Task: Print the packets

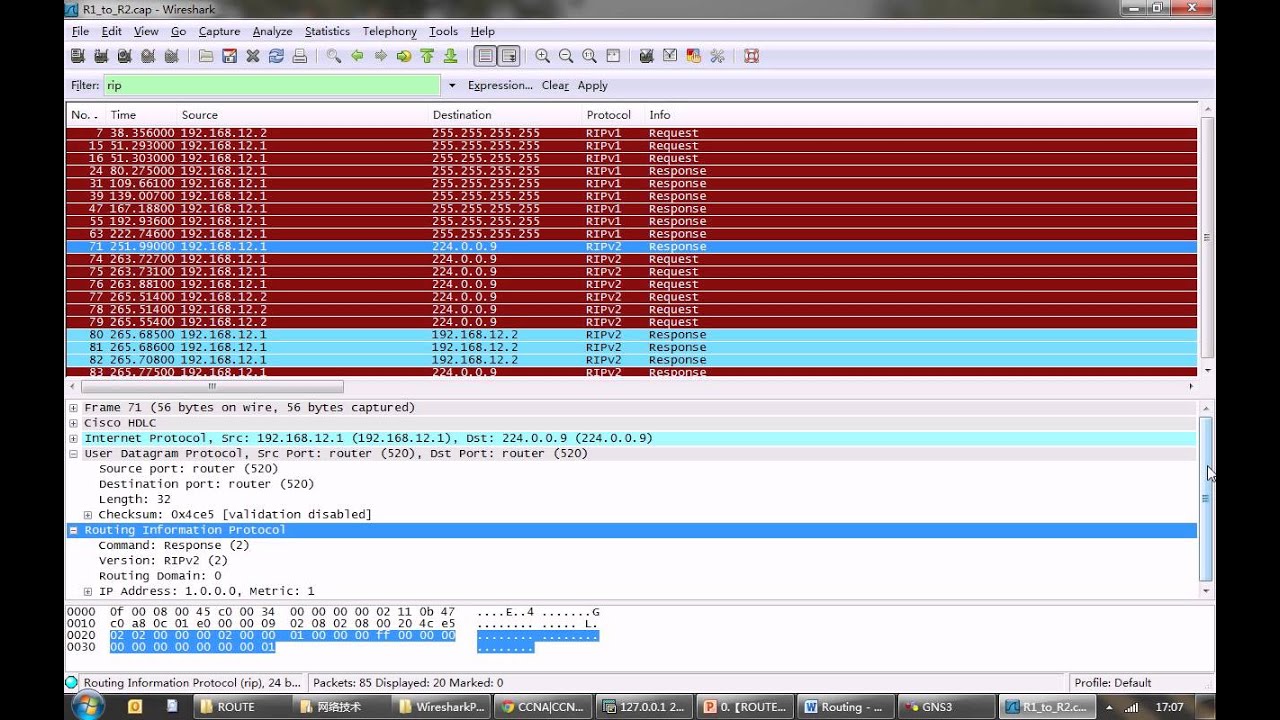Action: coord(299,56)
